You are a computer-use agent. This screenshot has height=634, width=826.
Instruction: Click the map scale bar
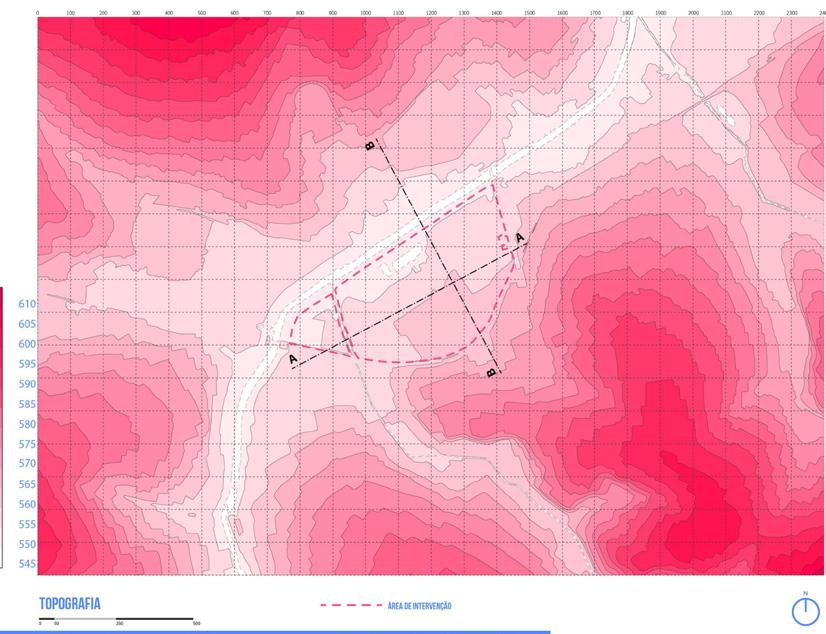pos(116,619)
